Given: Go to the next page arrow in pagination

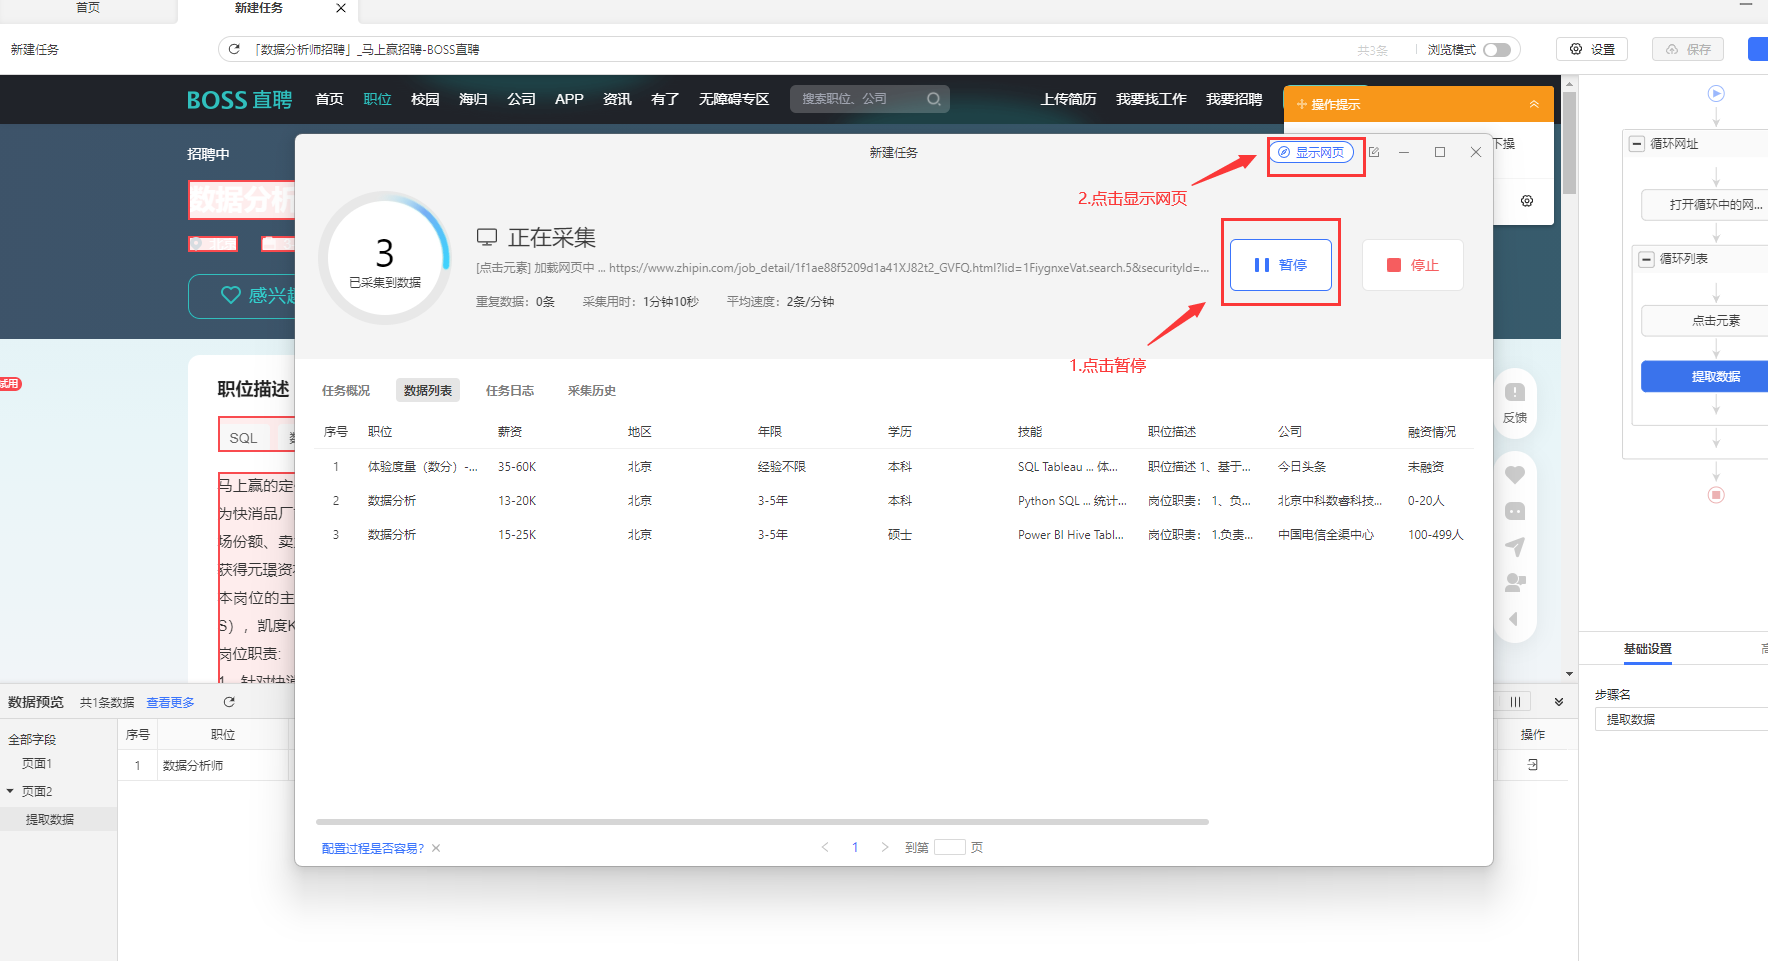Looking at the screenshot, I should click(885, 847).
